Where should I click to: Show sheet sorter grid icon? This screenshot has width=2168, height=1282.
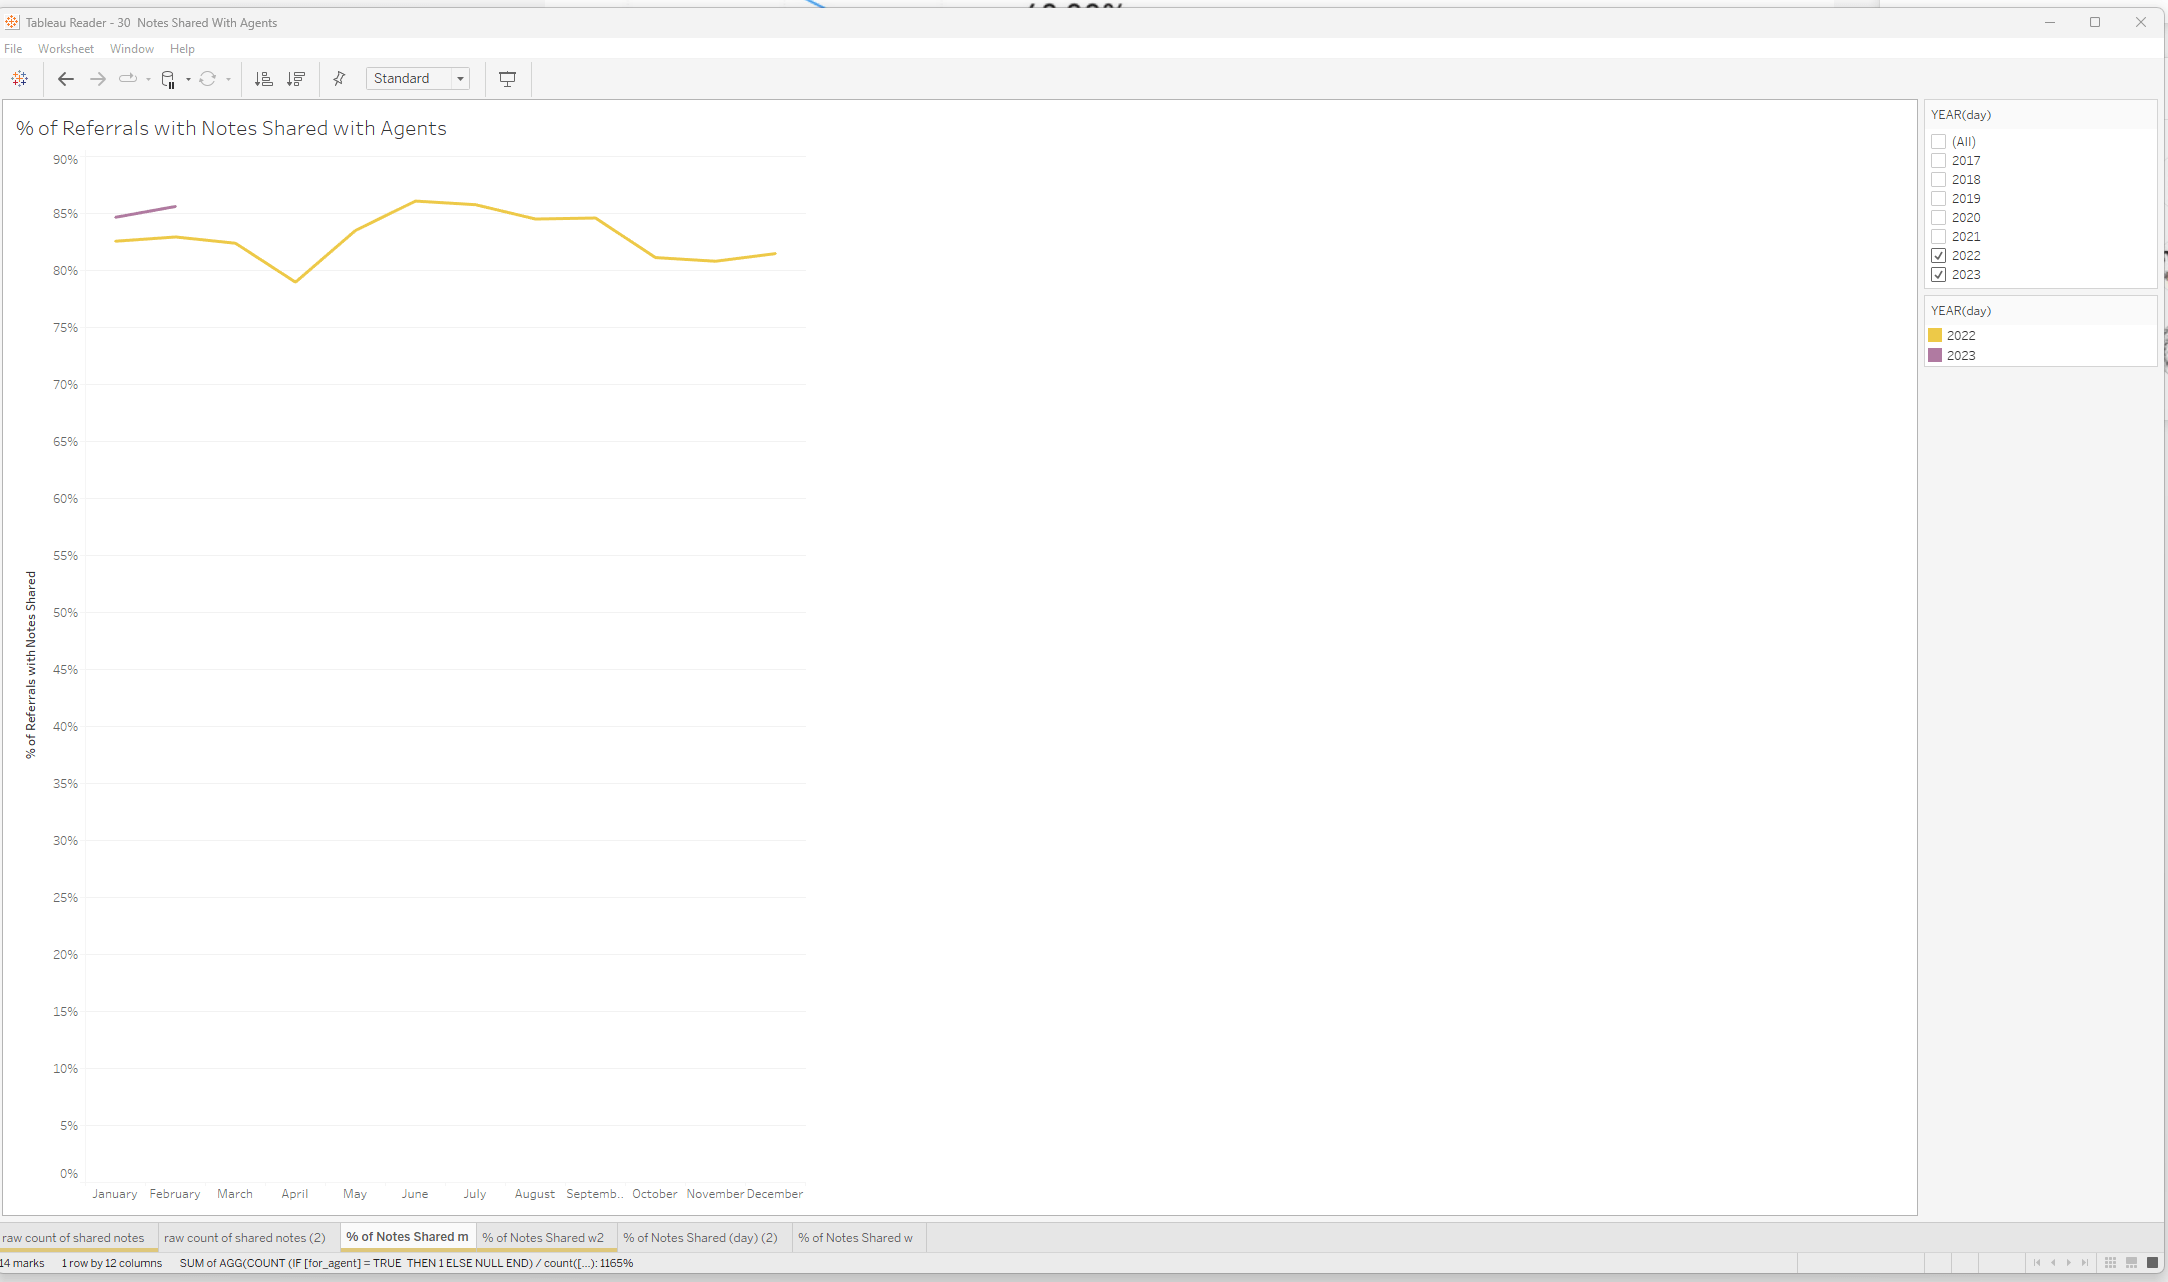(x=2110, y=1263)
